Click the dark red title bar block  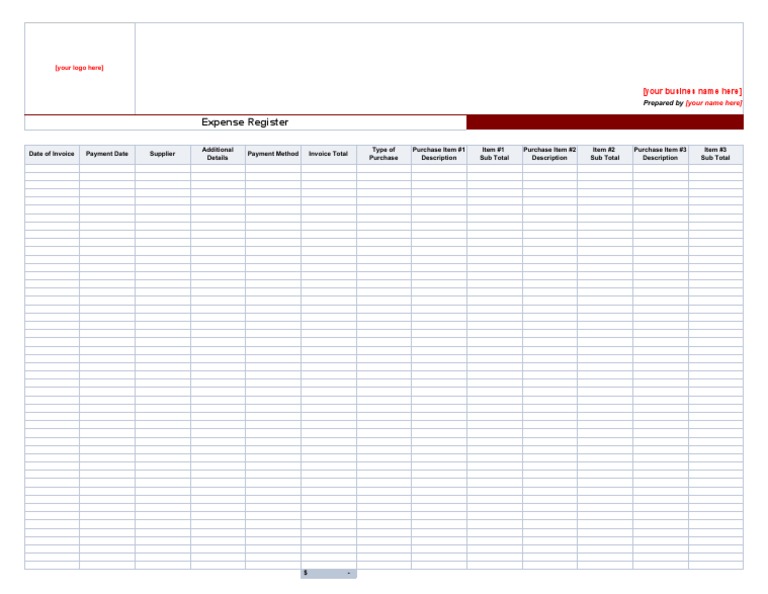coord(605,122)
